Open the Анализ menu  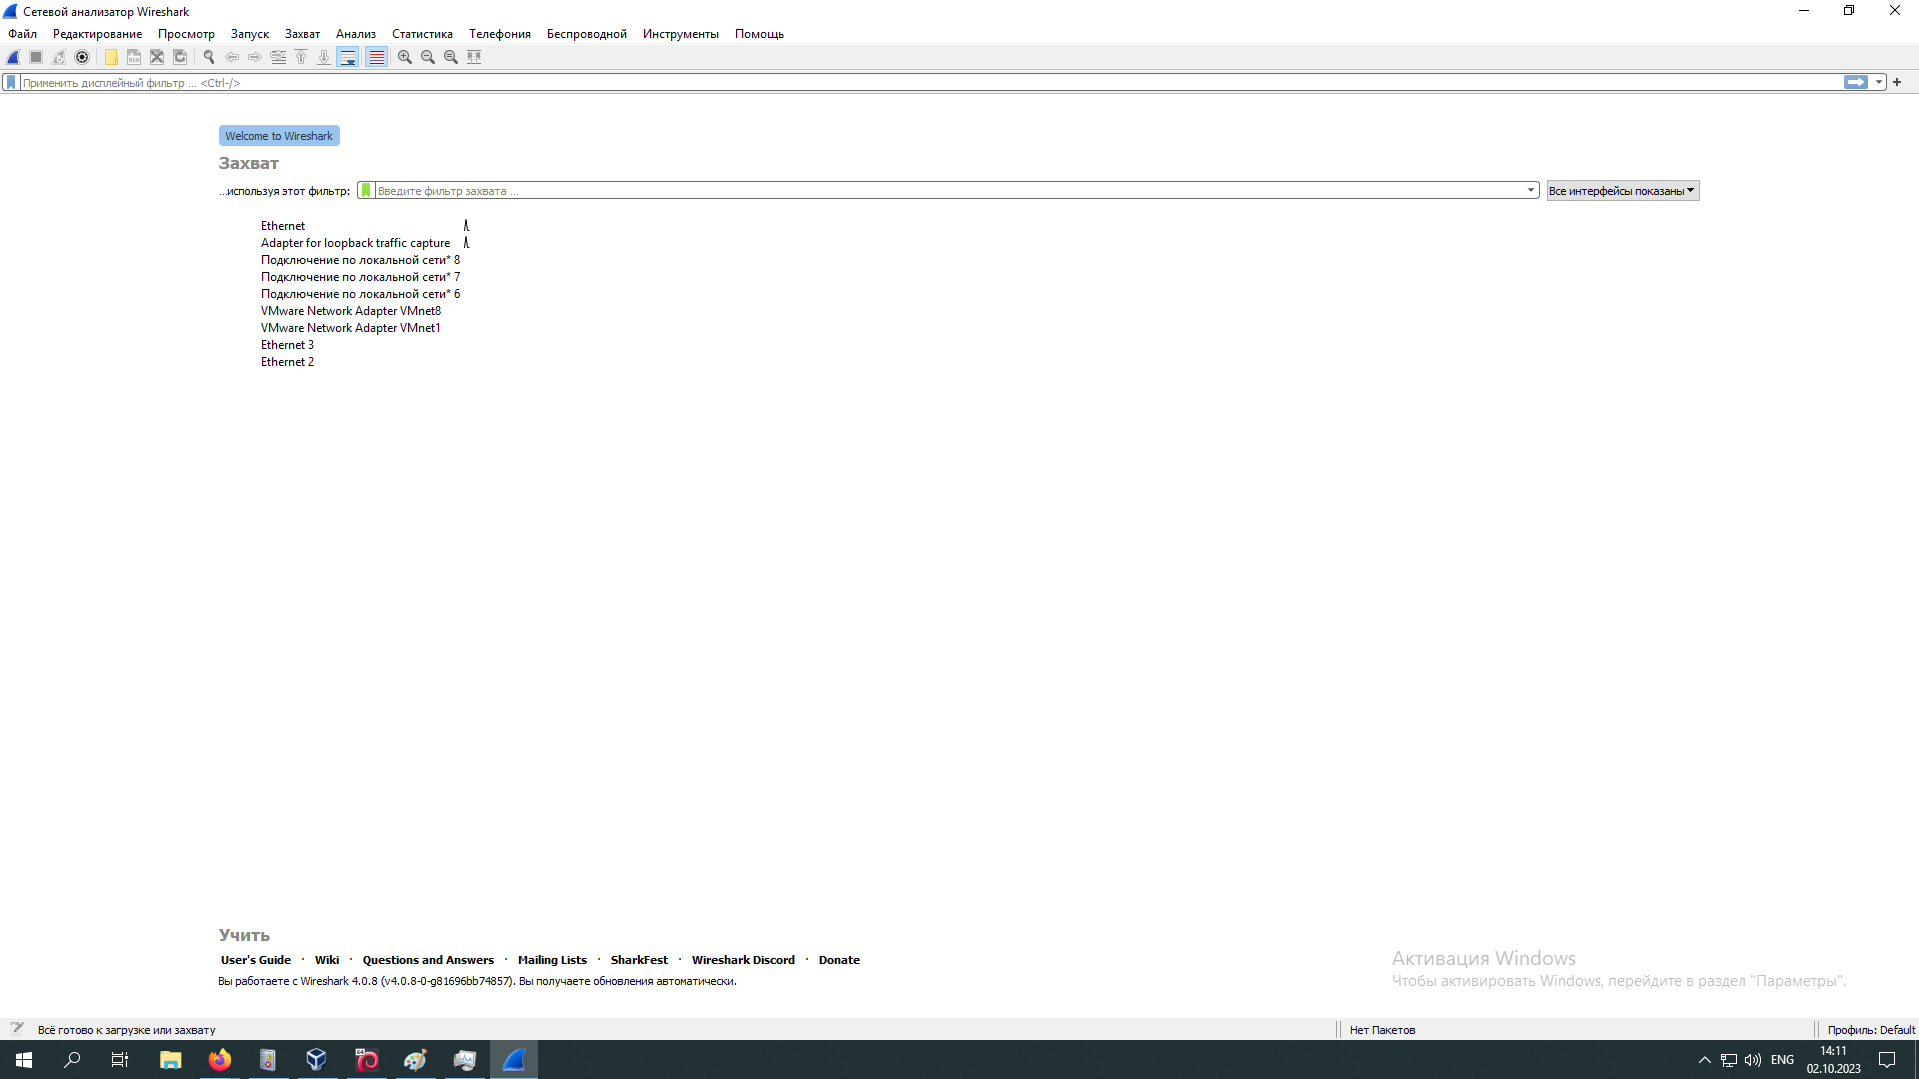coord(356,34)
